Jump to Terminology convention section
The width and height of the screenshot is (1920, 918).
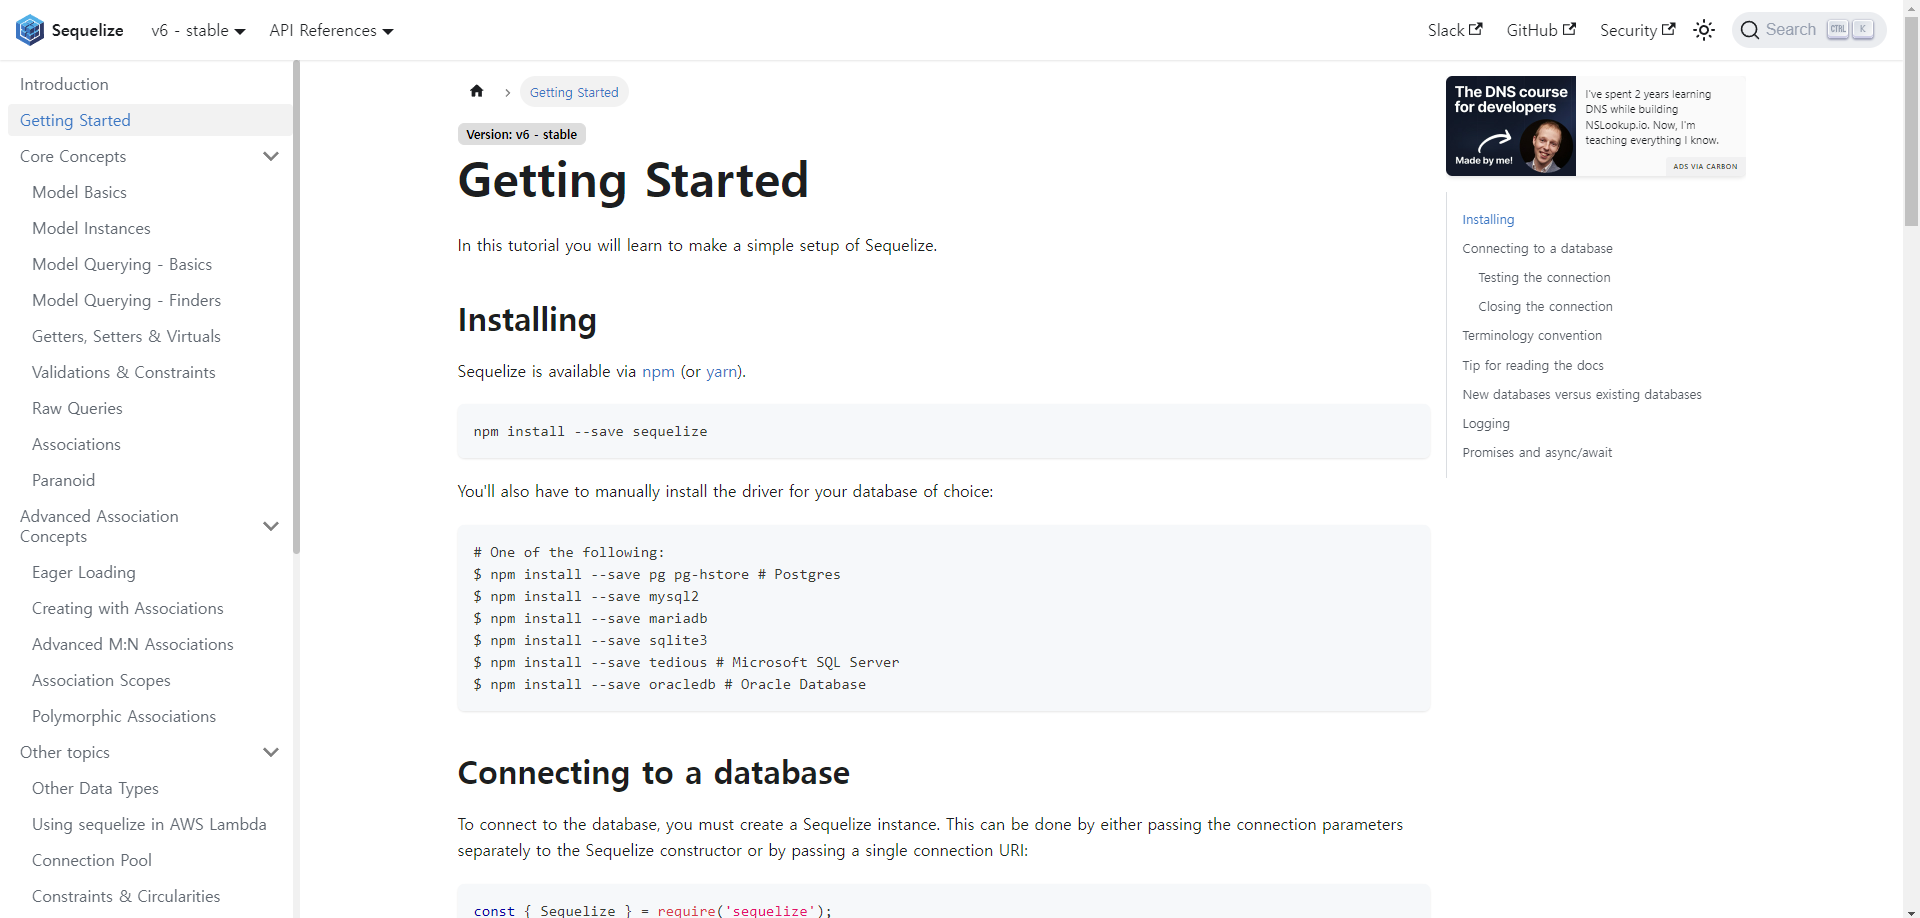(1532, 335)
